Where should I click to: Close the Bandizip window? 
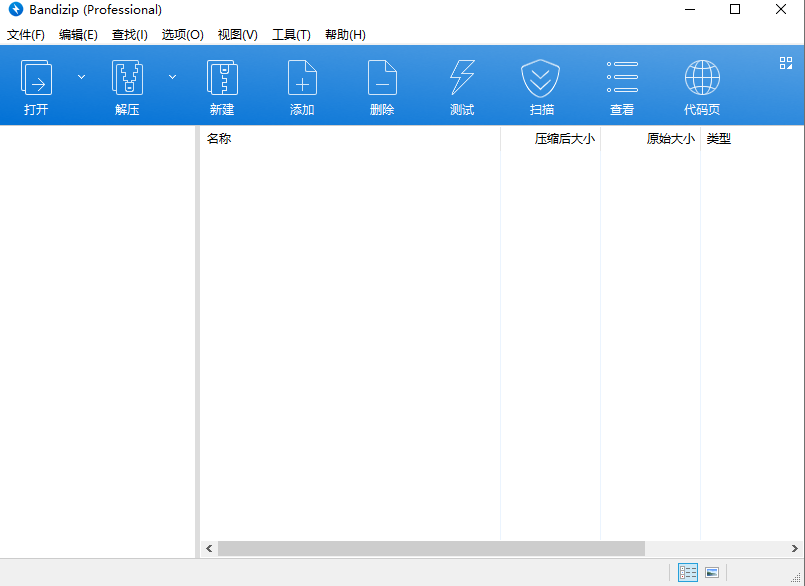[x=781, y=9]
